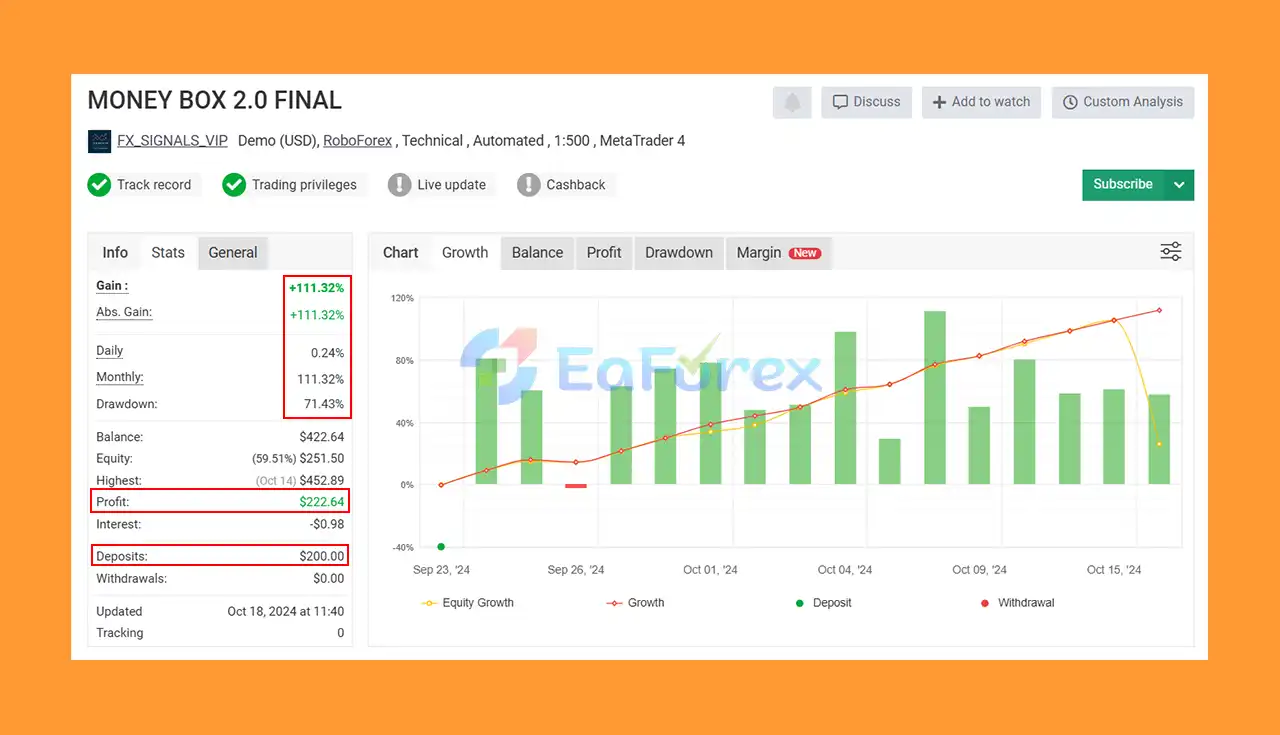Toggle Equity Growth legend series
The width and height of the screenshot is (1280, 735).
tap(468, 603)
